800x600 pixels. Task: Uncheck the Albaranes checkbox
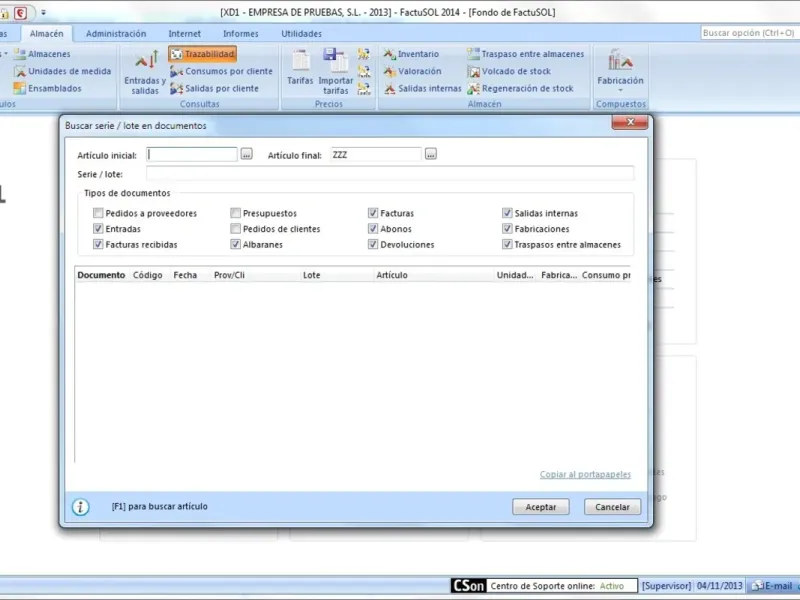(235, 244)
